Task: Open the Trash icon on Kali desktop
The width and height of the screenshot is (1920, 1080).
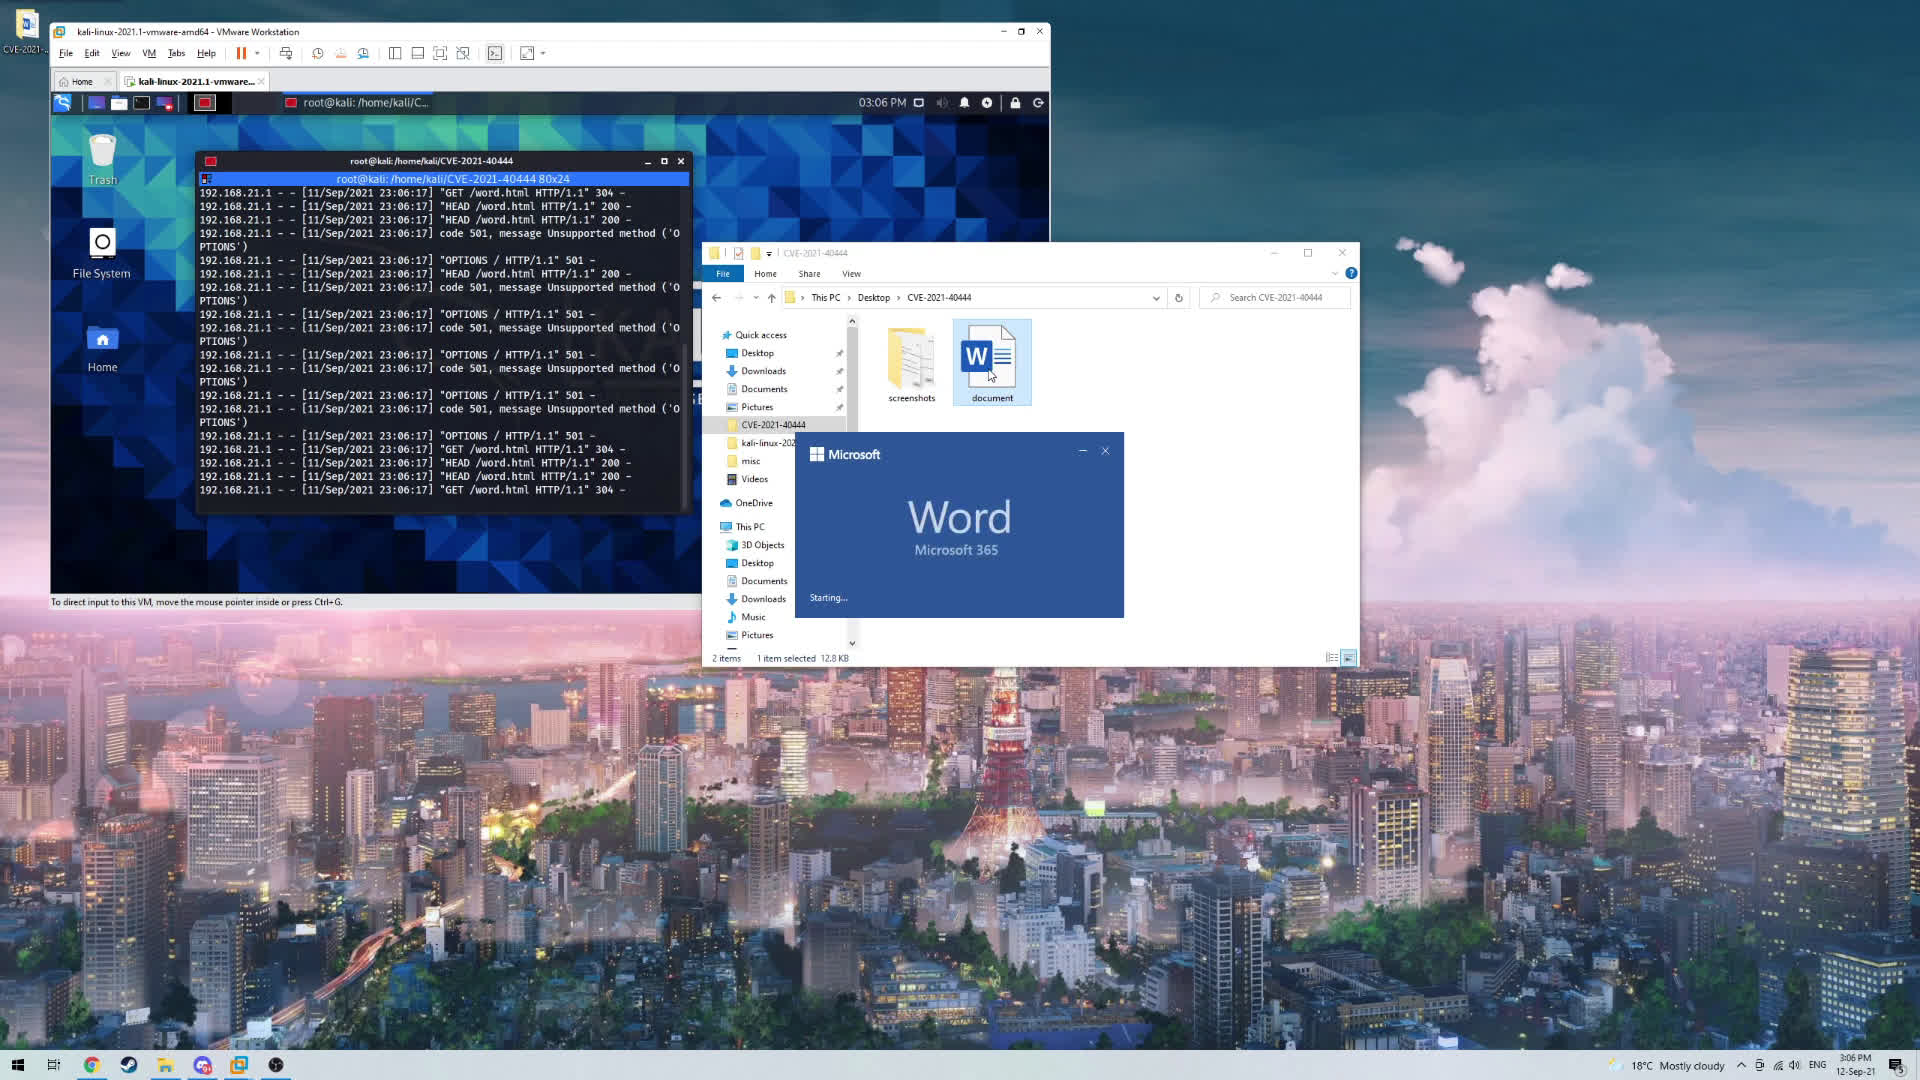Action: pos(102,160)
